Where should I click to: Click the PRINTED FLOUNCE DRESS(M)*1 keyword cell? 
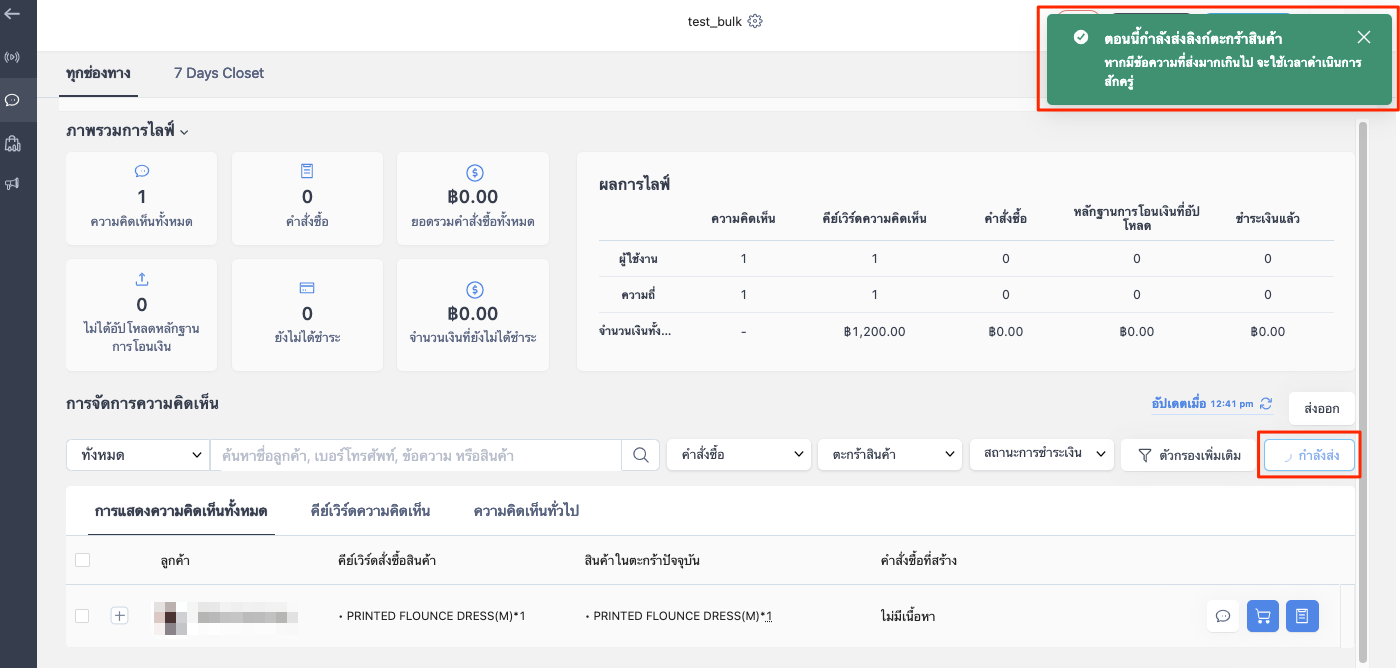(x=432, y=616)
